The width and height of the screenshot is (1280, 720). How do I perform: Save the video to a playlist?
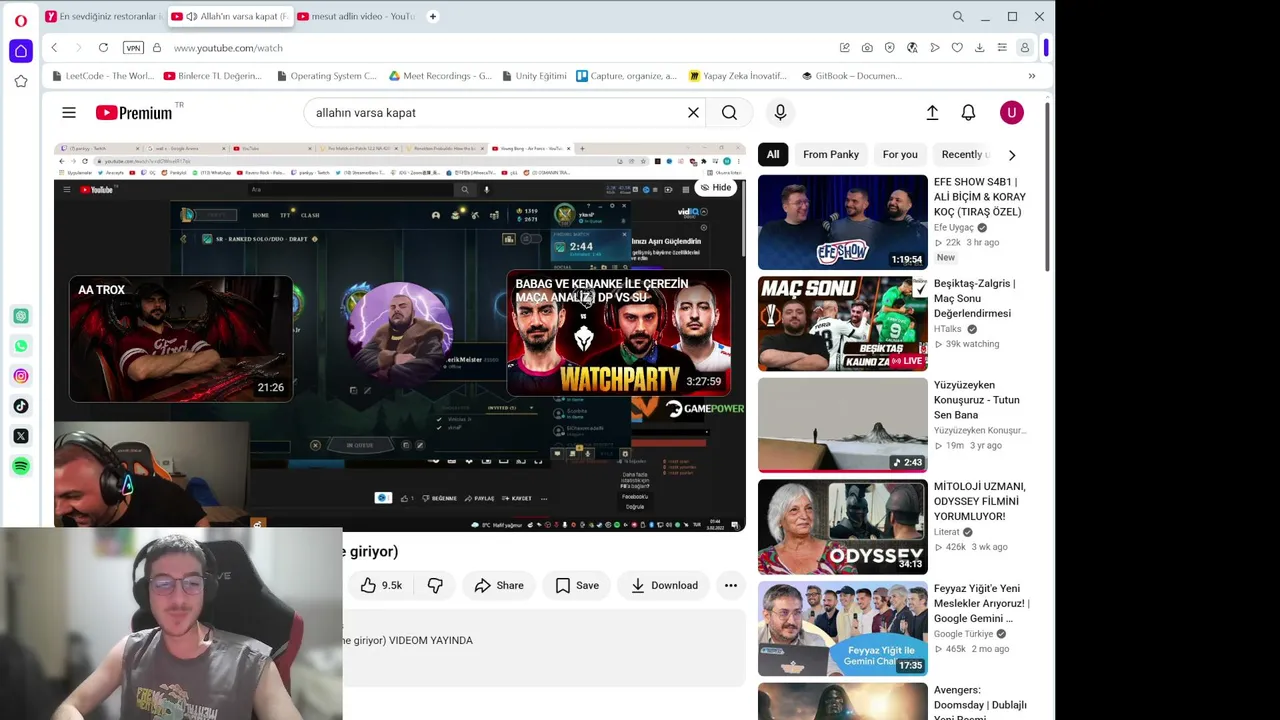click(577, 586)
